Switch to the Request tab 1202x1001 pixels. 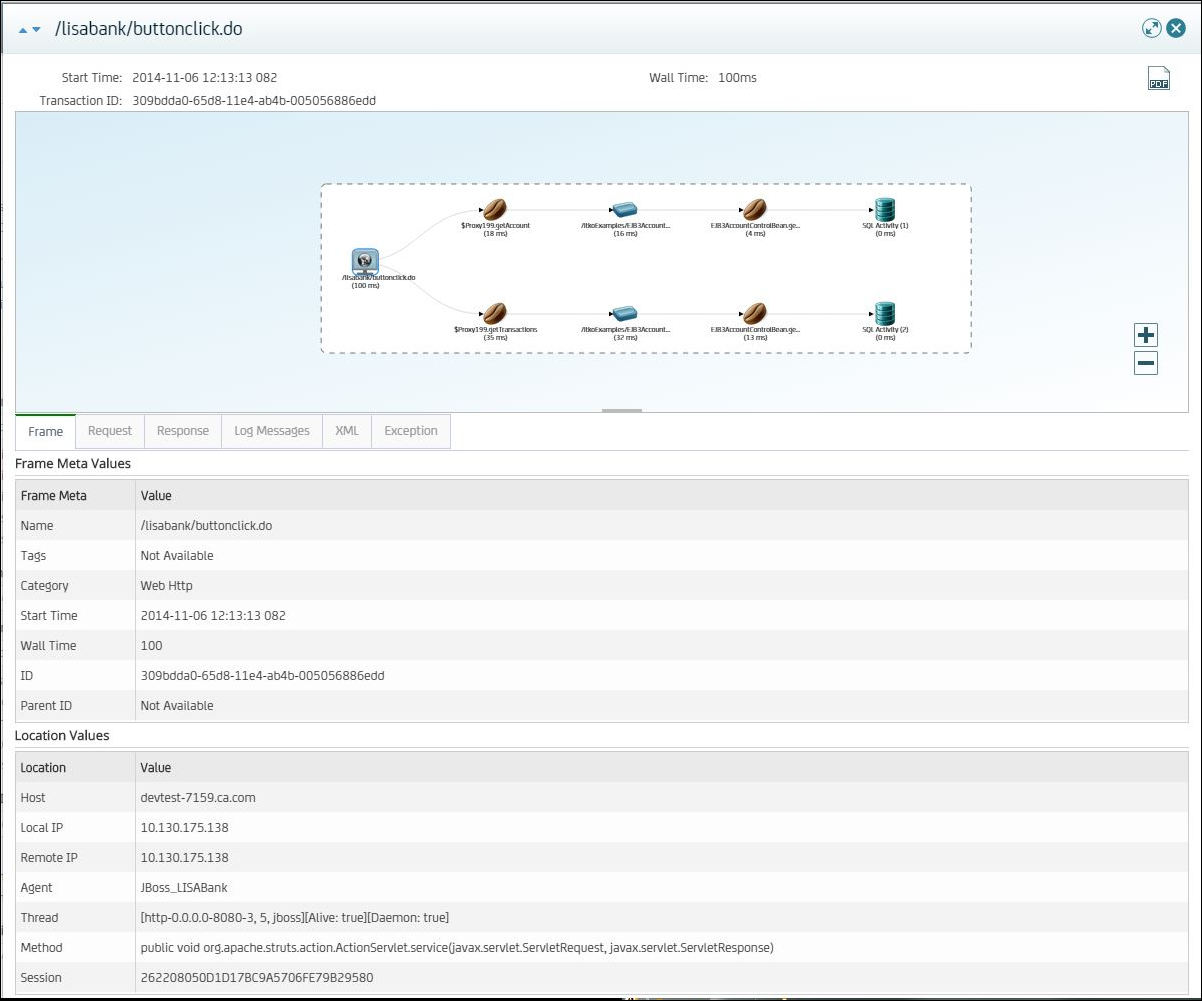tap(109, 431)
